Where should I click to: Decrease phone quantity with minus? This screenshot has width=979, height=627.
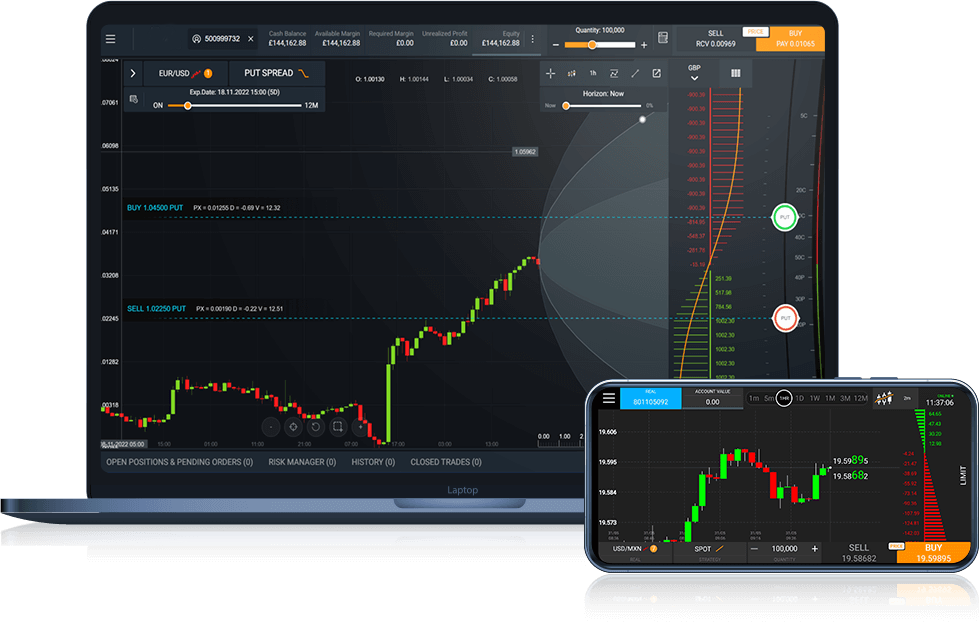pos(754,549)
